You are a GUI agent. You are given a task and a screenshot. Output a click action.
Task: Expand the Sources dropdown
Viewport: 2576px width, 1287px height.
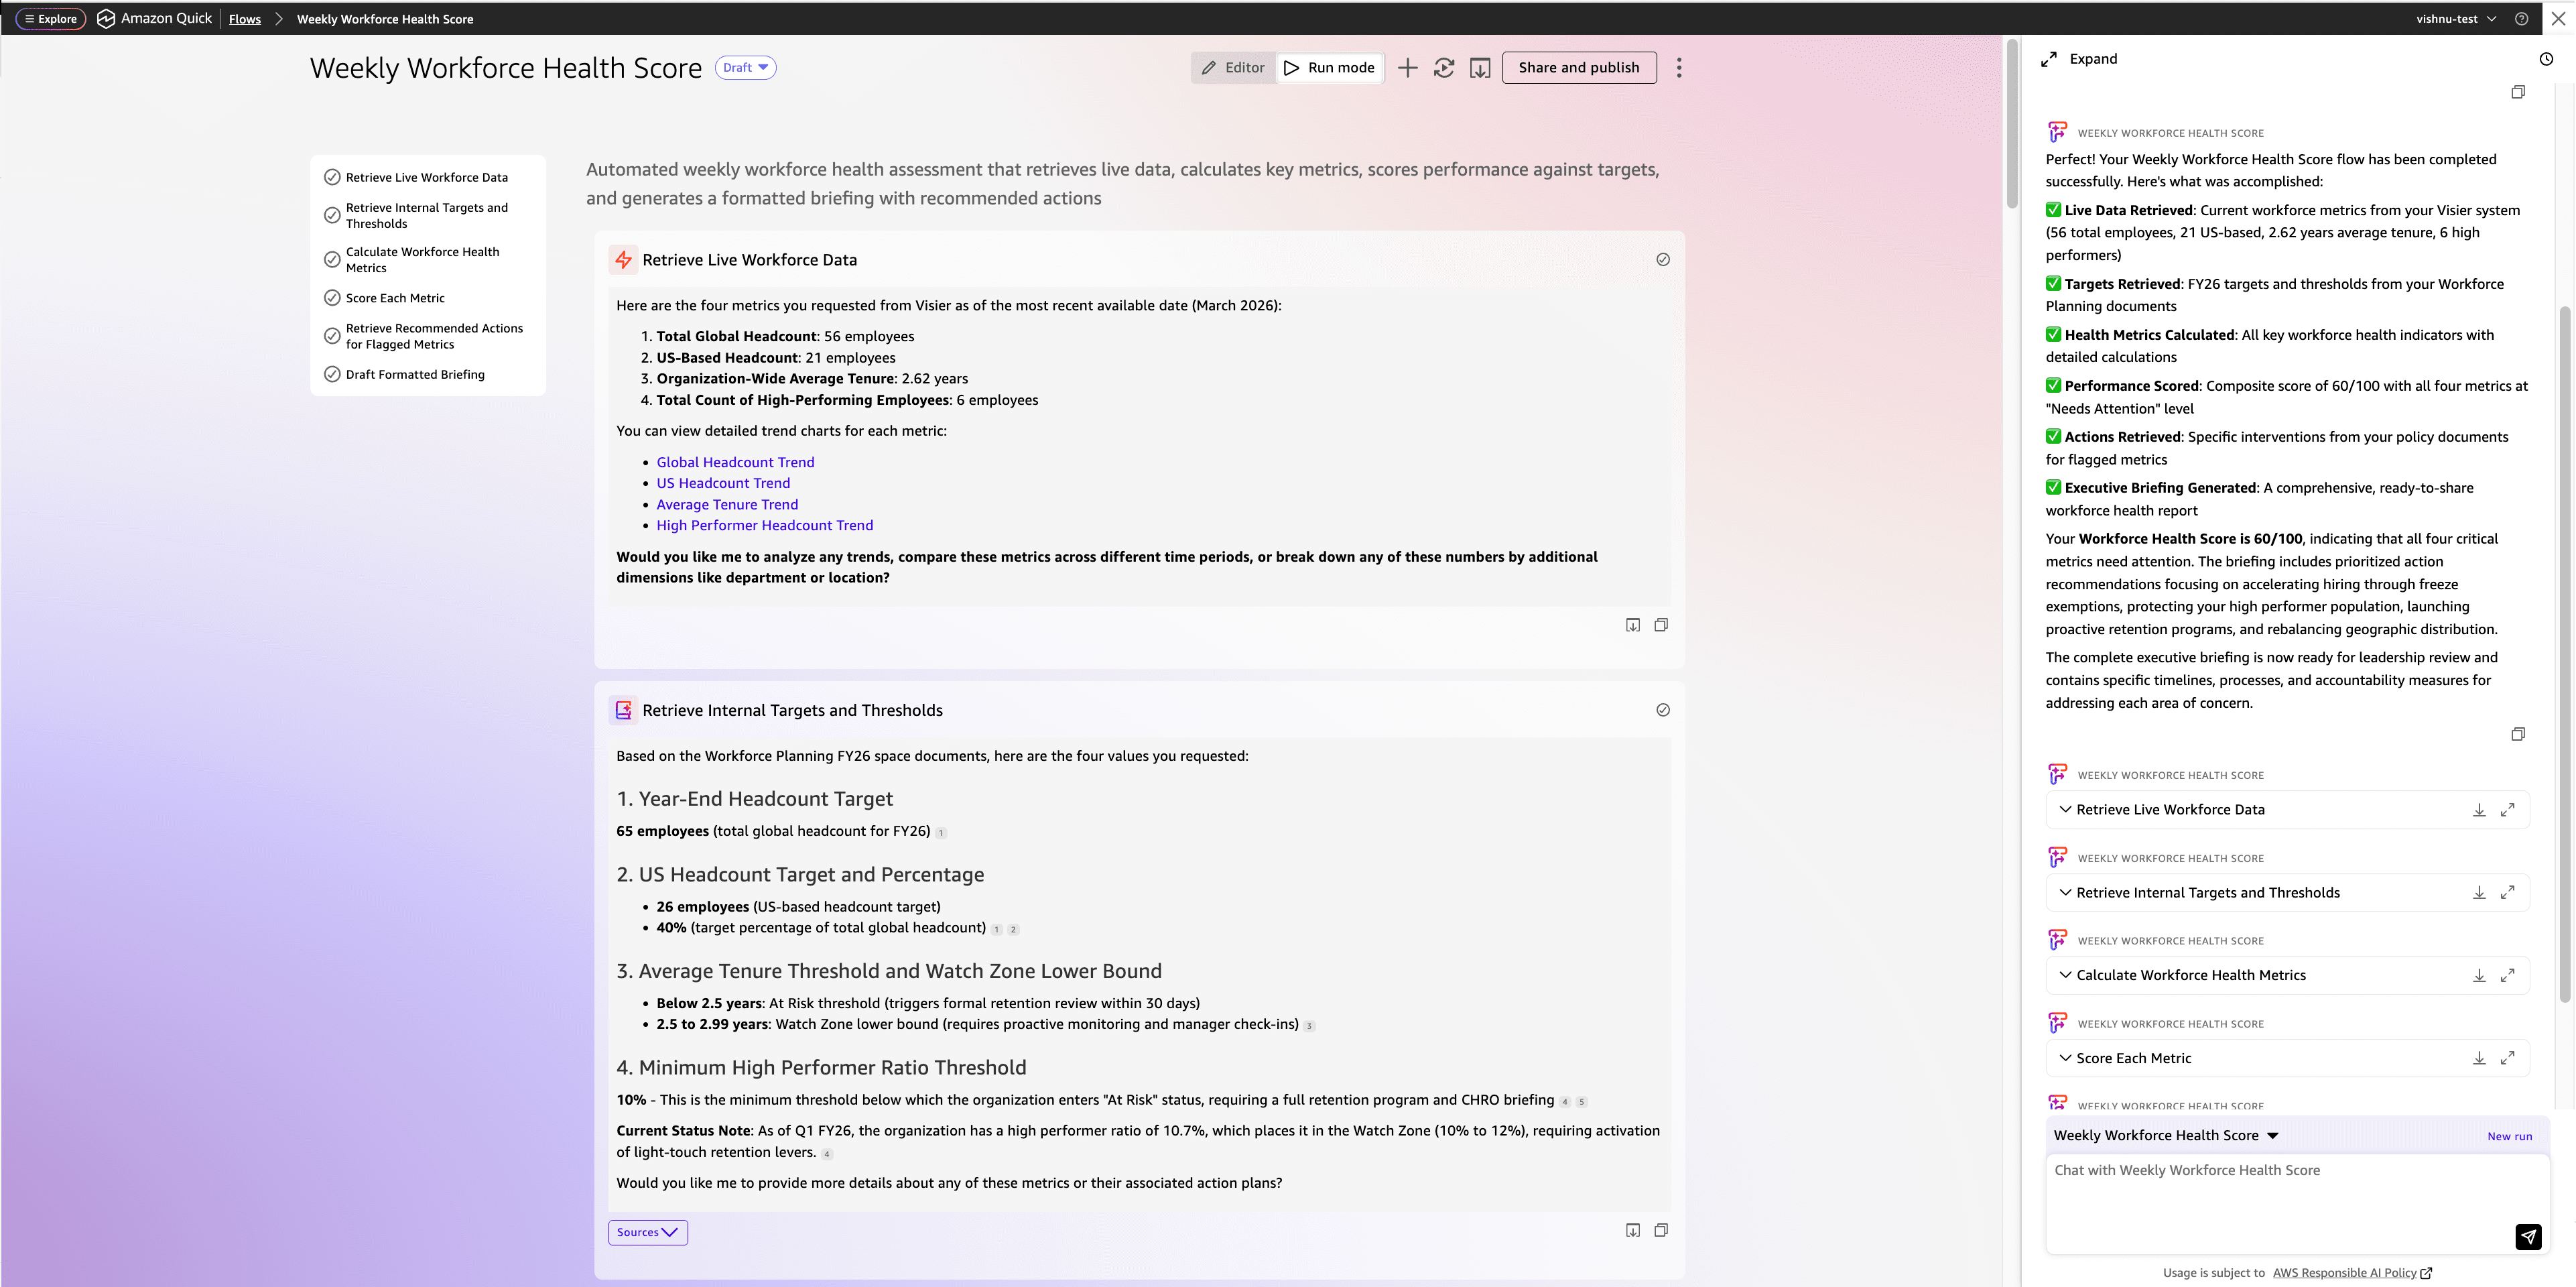tap(647, 1232)
